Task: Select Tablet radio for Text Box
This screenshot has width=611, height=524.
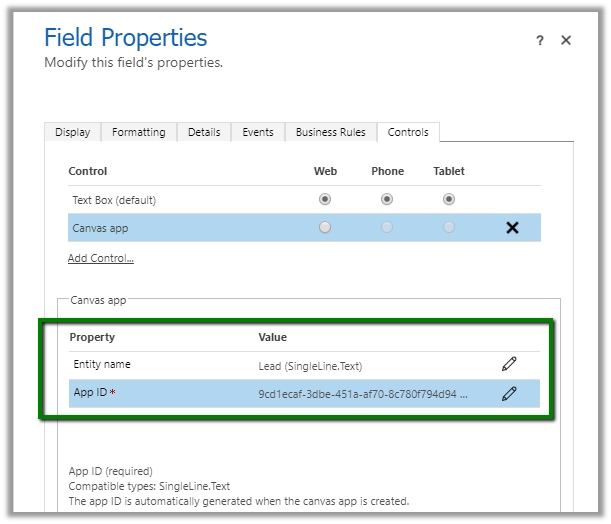Action: pos(449,200)
